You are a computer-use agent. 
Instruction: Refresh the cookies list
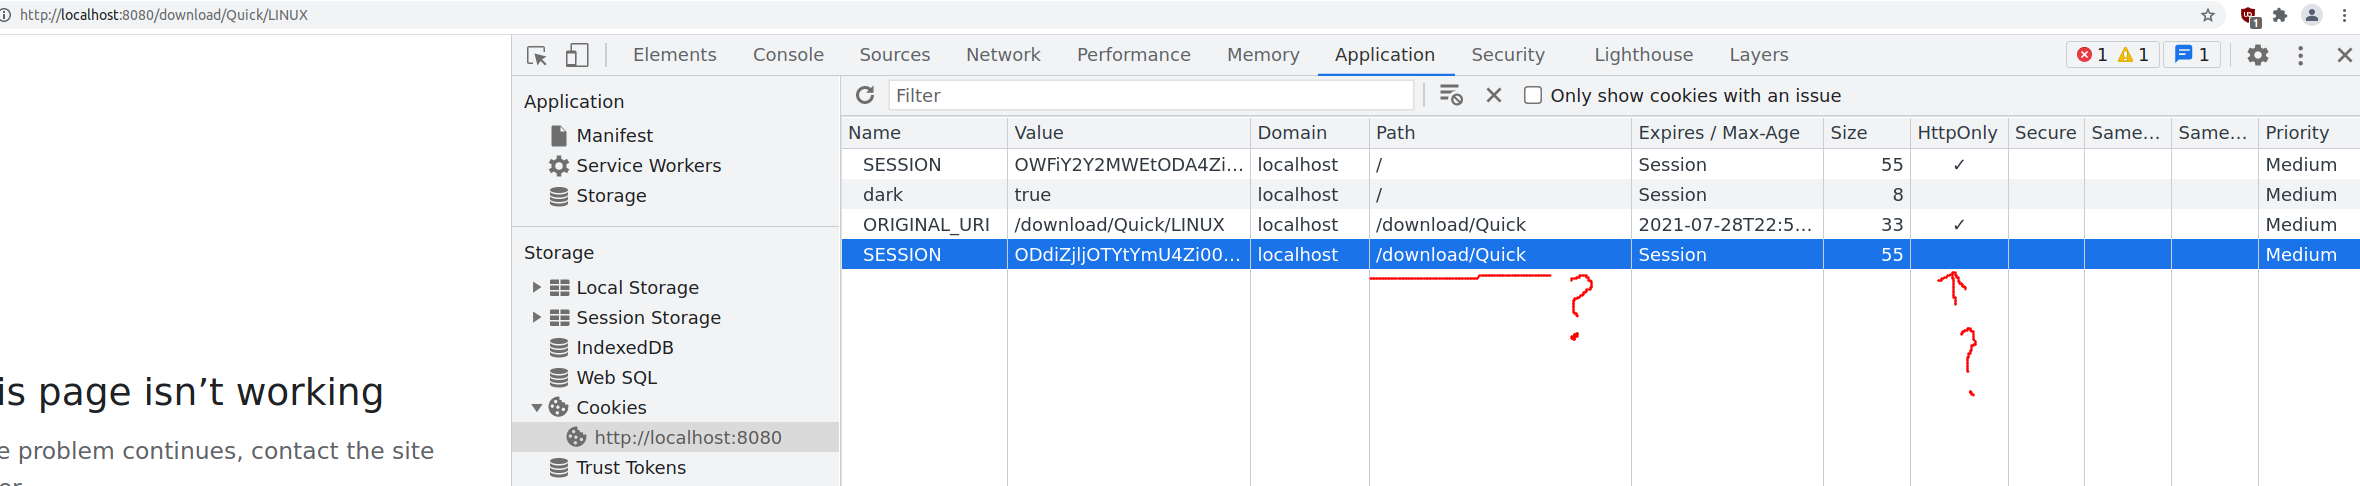click(x=865, y=95)
